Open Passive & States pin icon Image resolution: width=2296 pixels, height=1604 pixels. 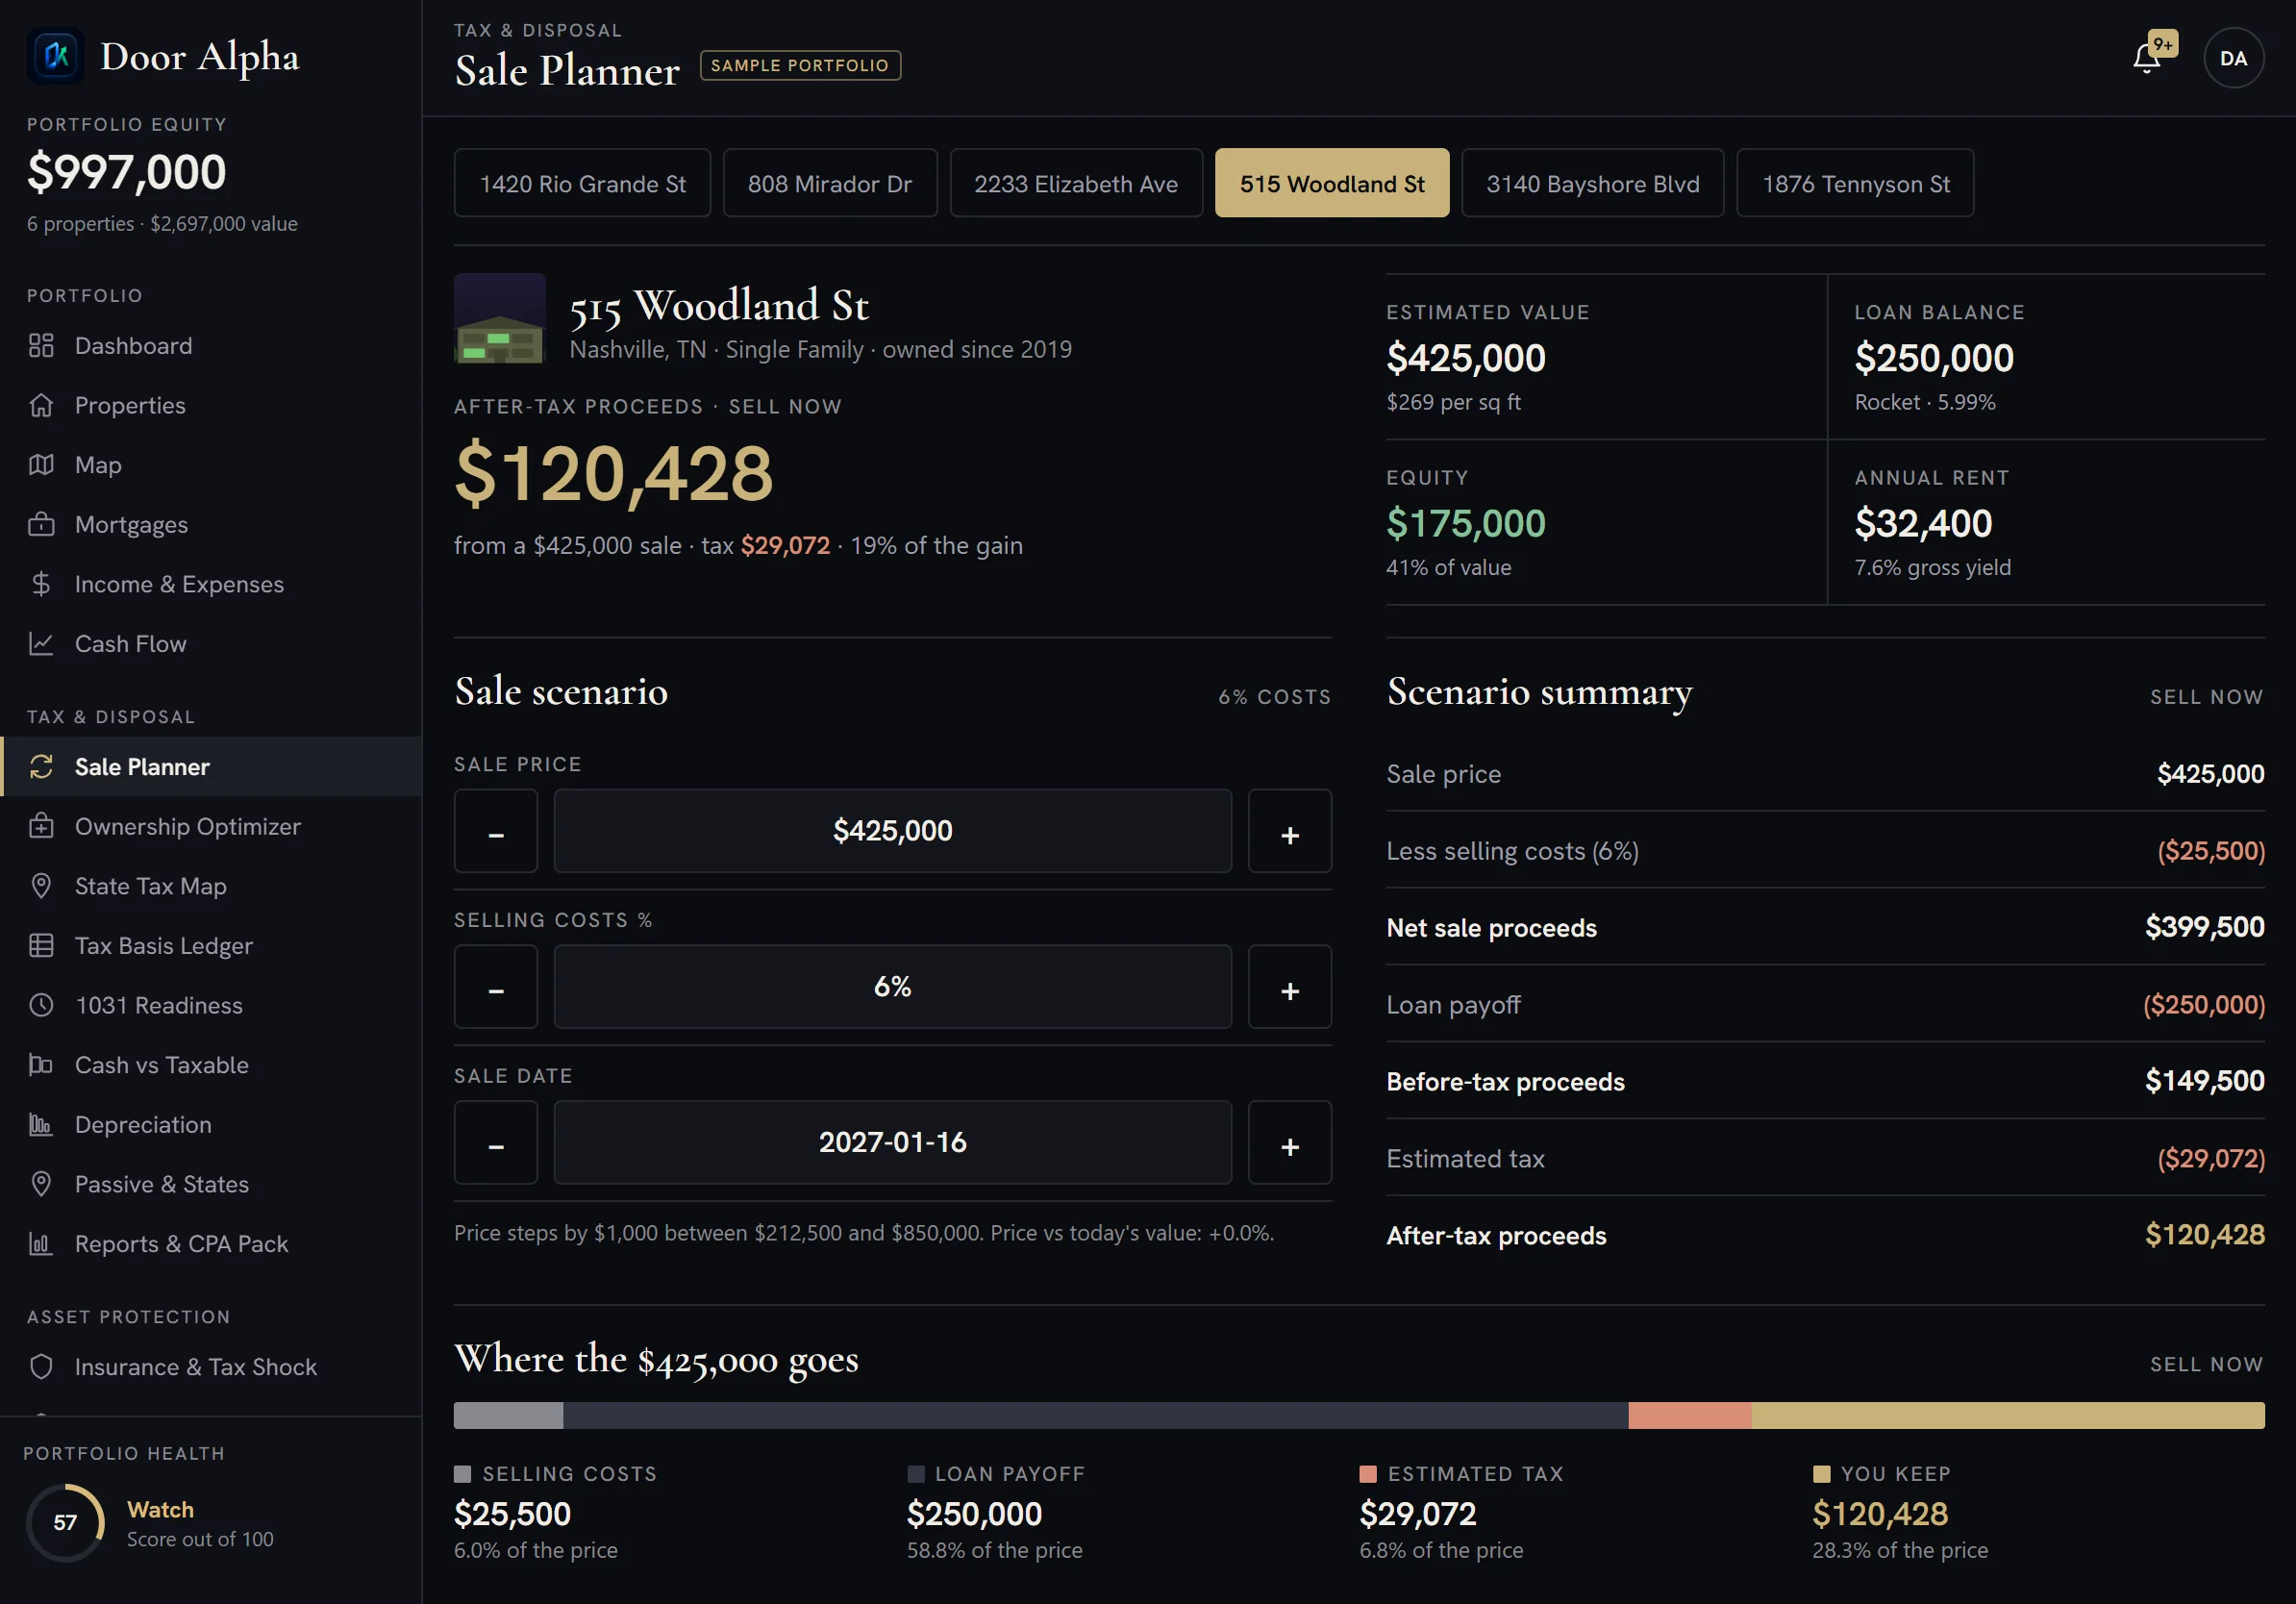[x=41, y=1184]
